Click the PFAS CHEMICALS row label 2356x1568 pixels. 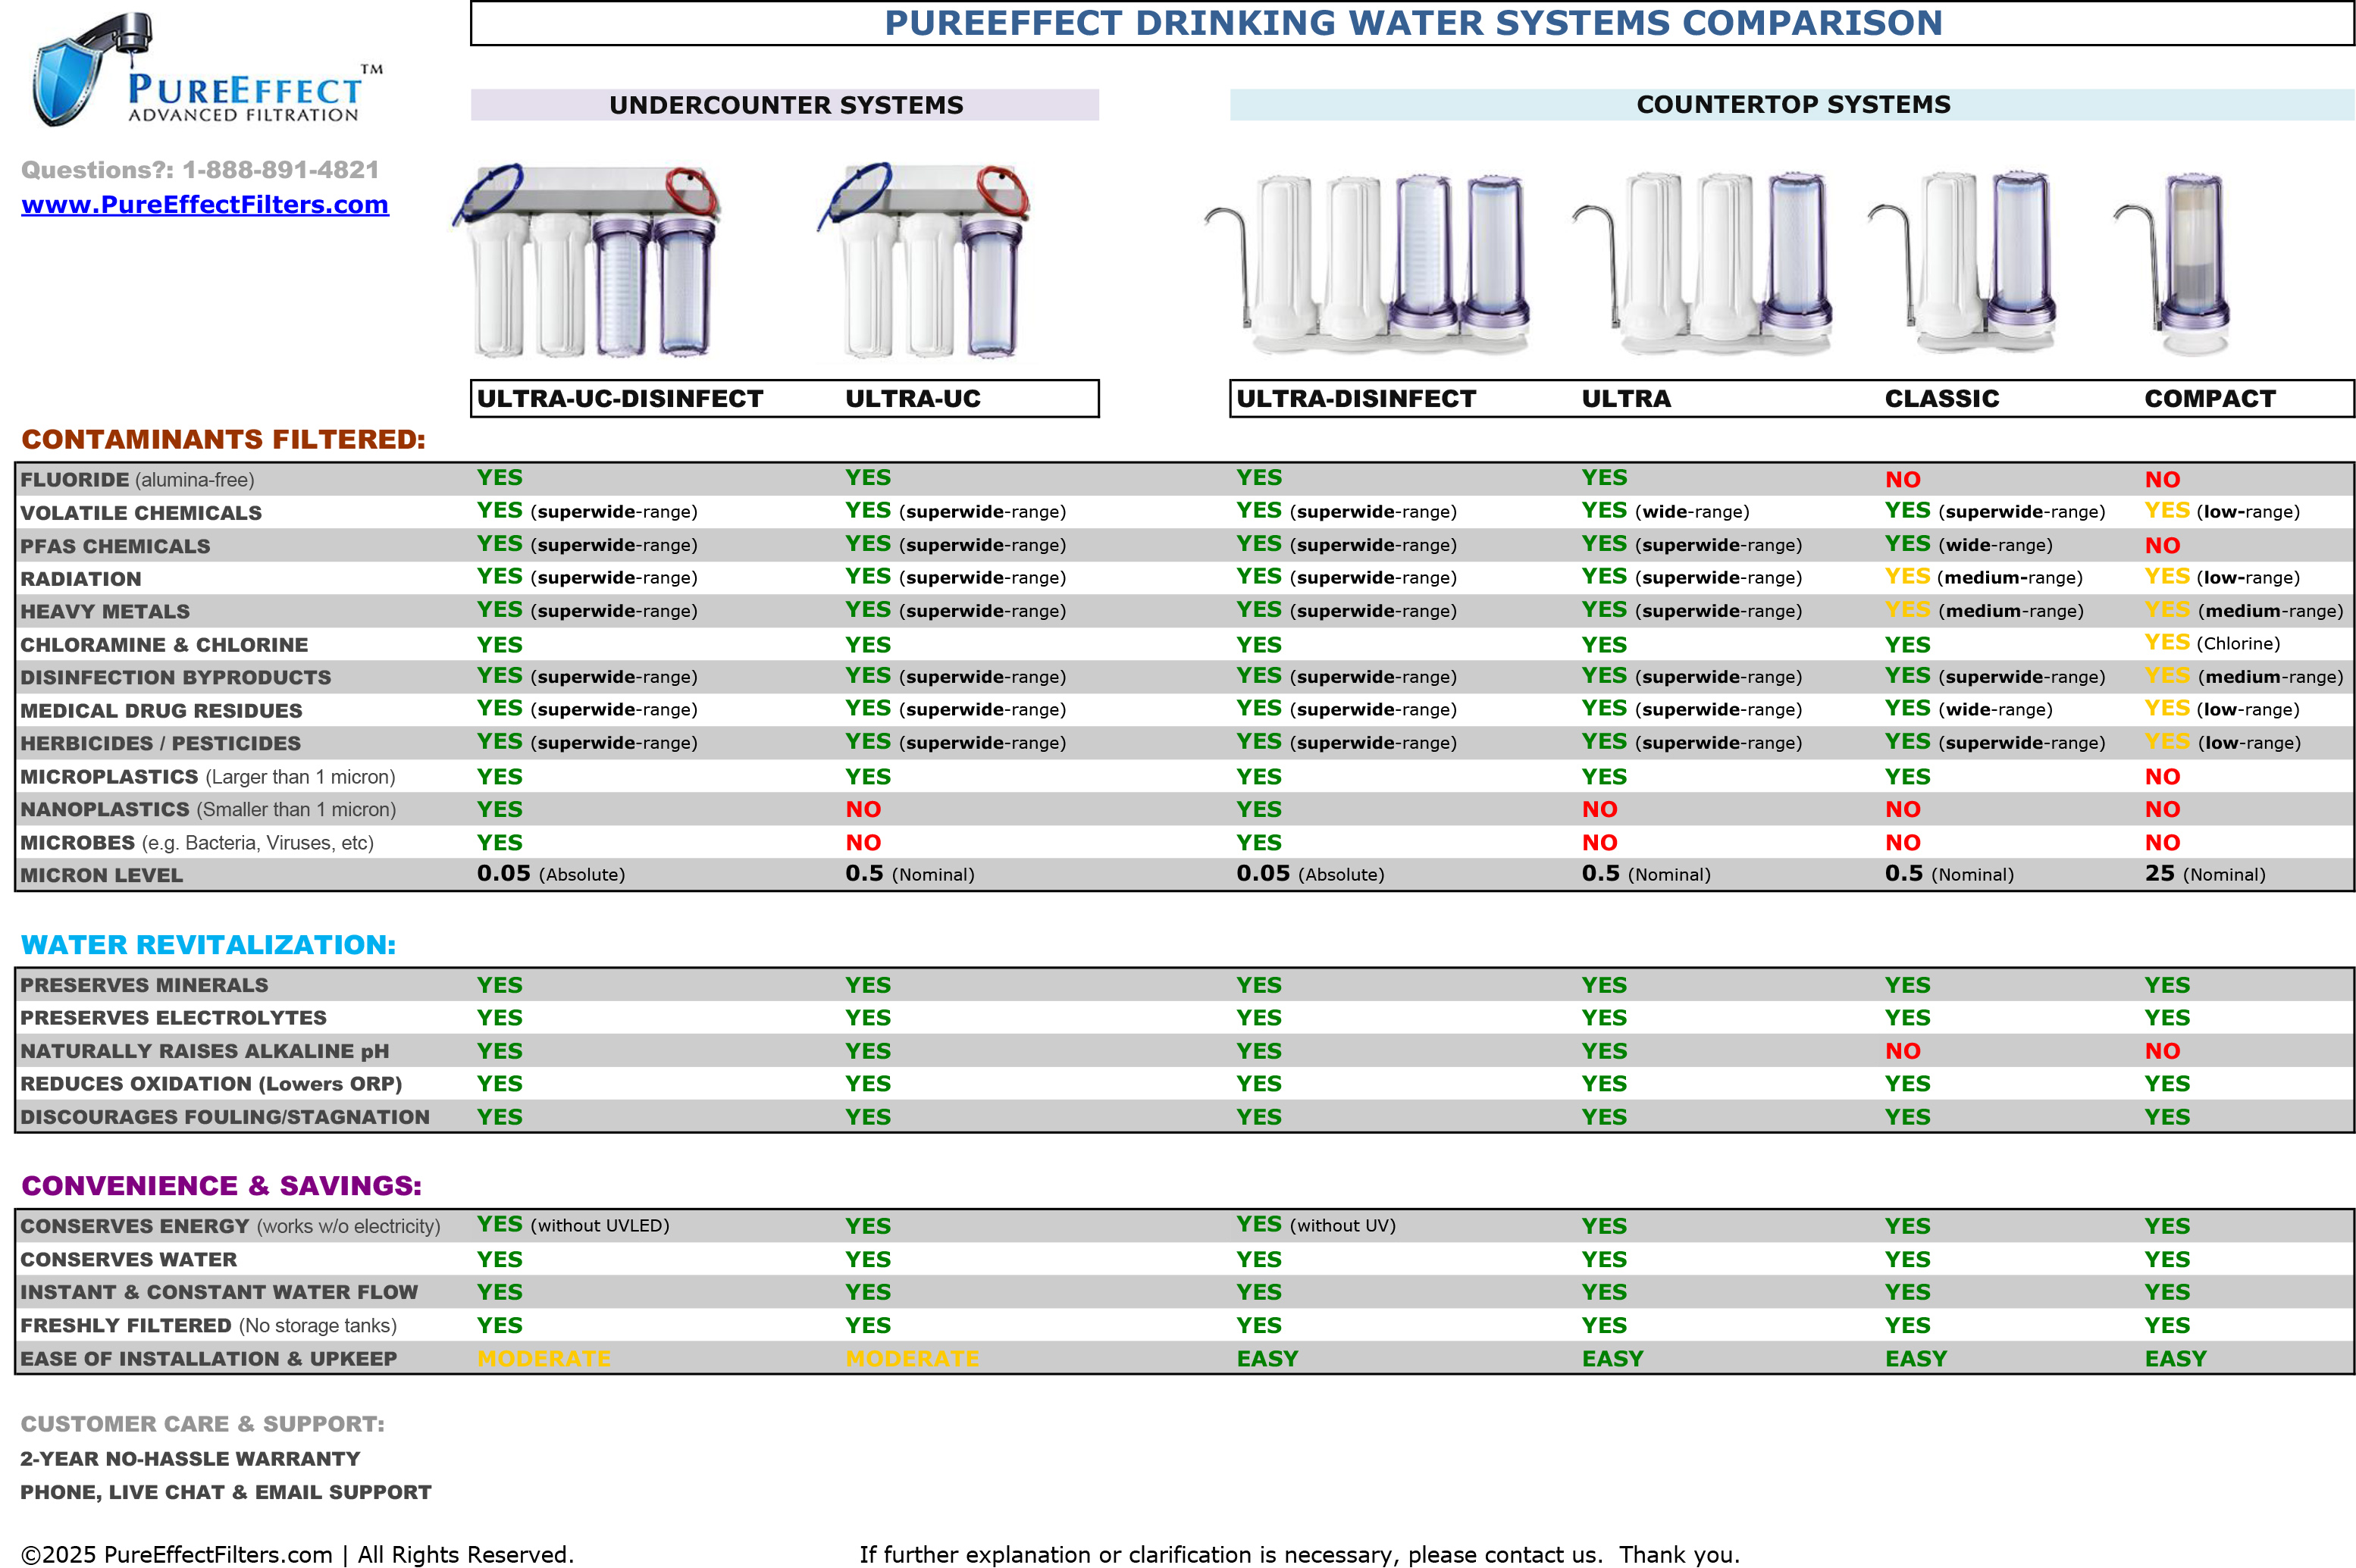tap(116, 546)
